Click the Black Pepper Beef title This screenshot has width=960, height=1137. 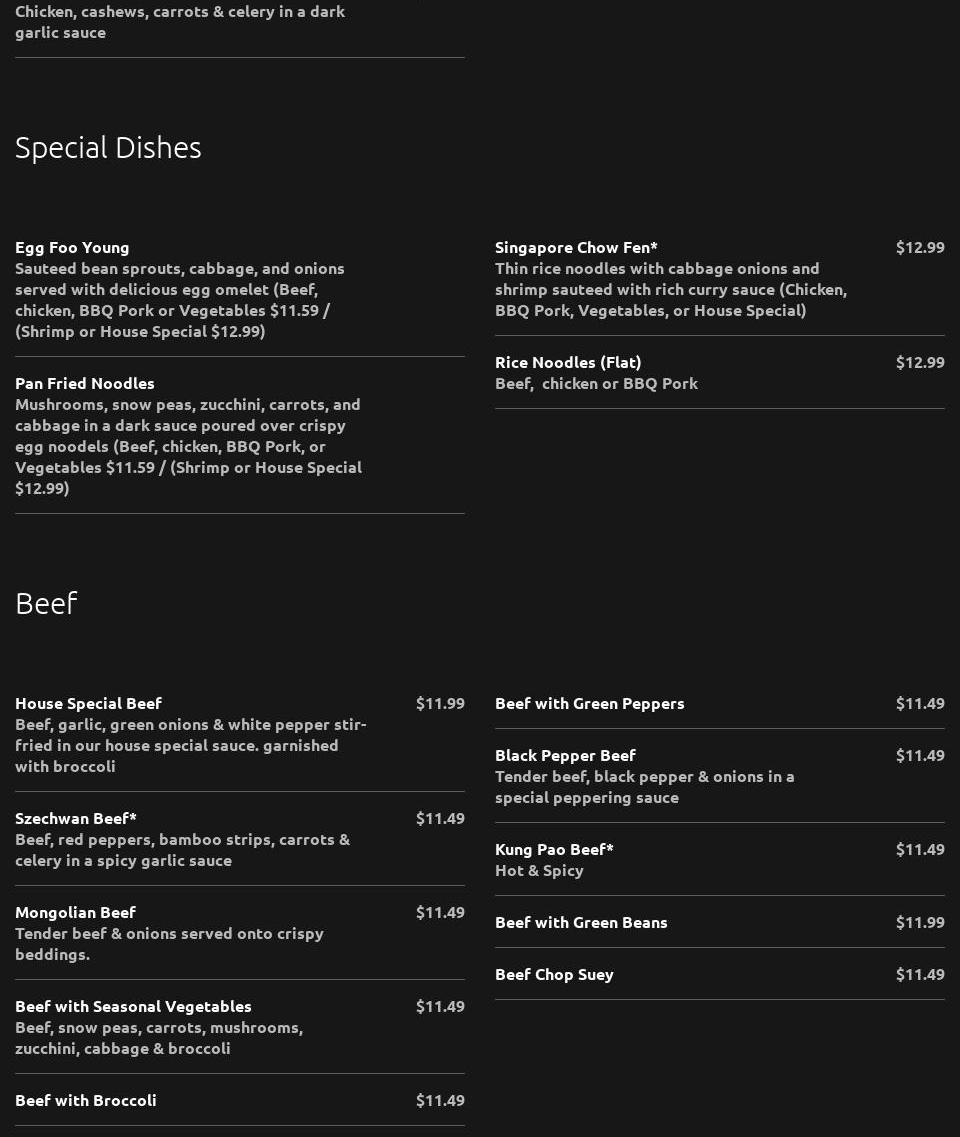tap(565, 755)
